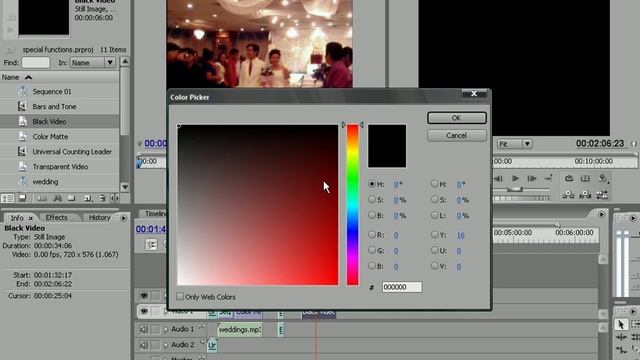Select the Red (R) radio button
The image size is (640, 360).
point(371,235)
